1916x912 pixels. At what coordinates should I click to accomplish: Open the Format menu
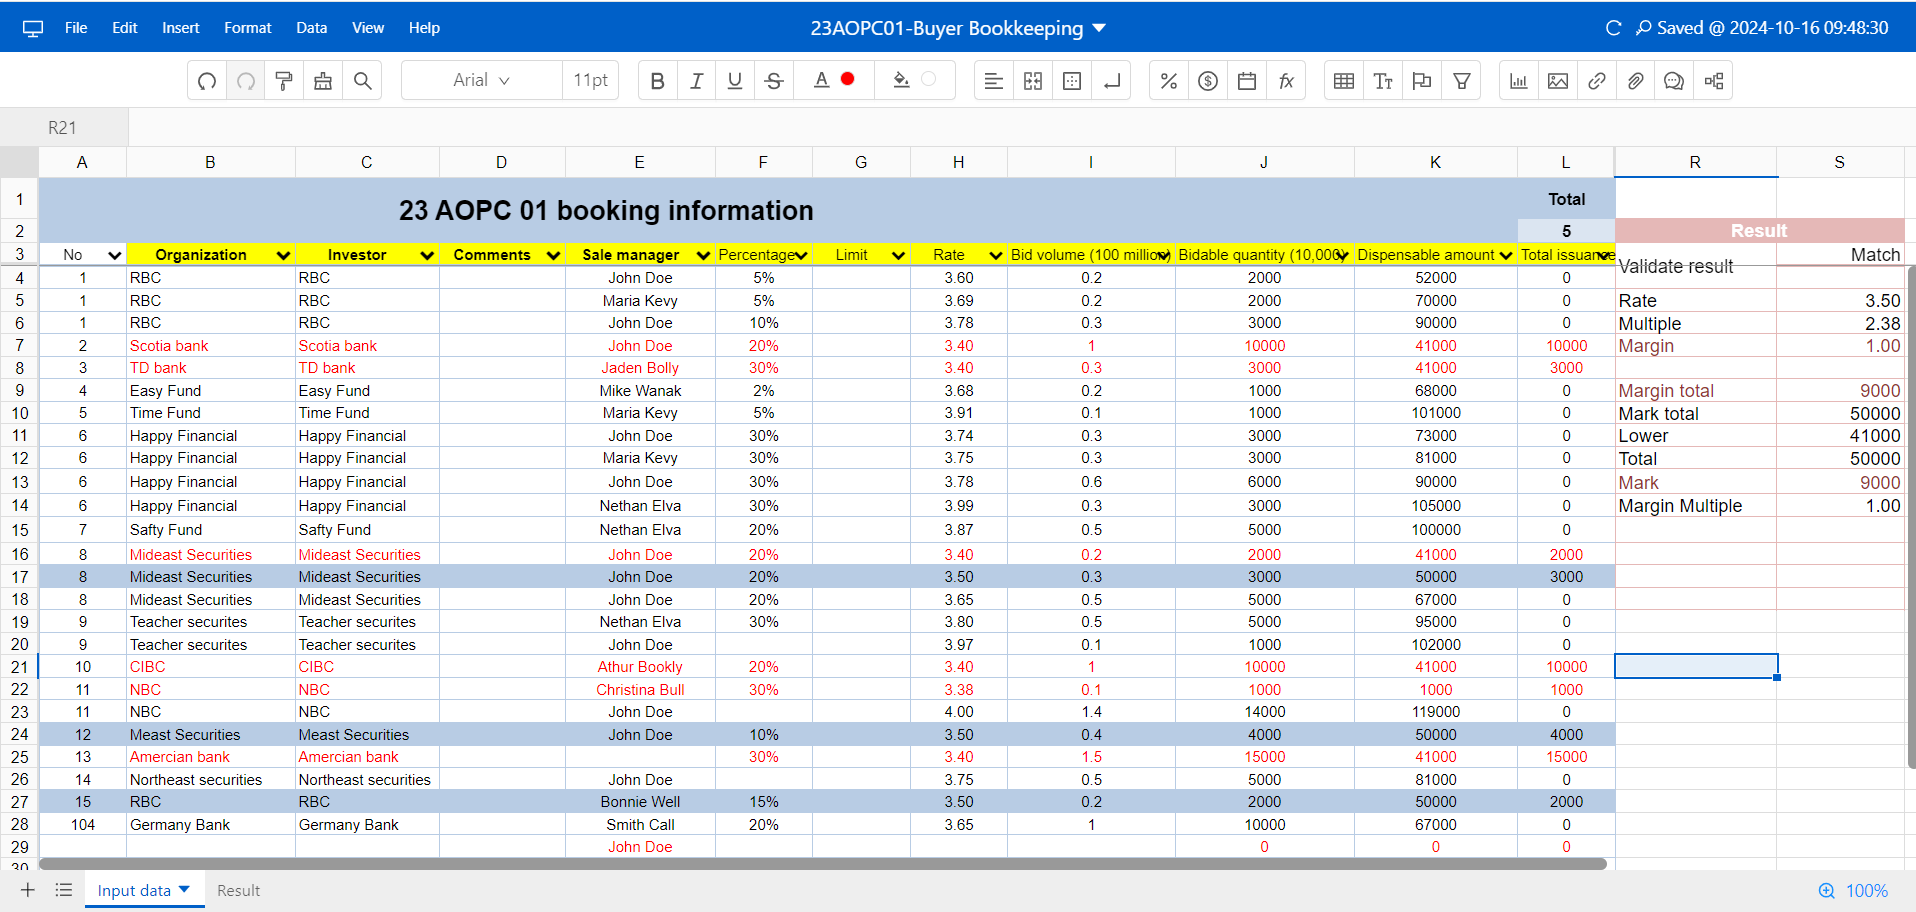pyautogui.click(x=248, y=28)
